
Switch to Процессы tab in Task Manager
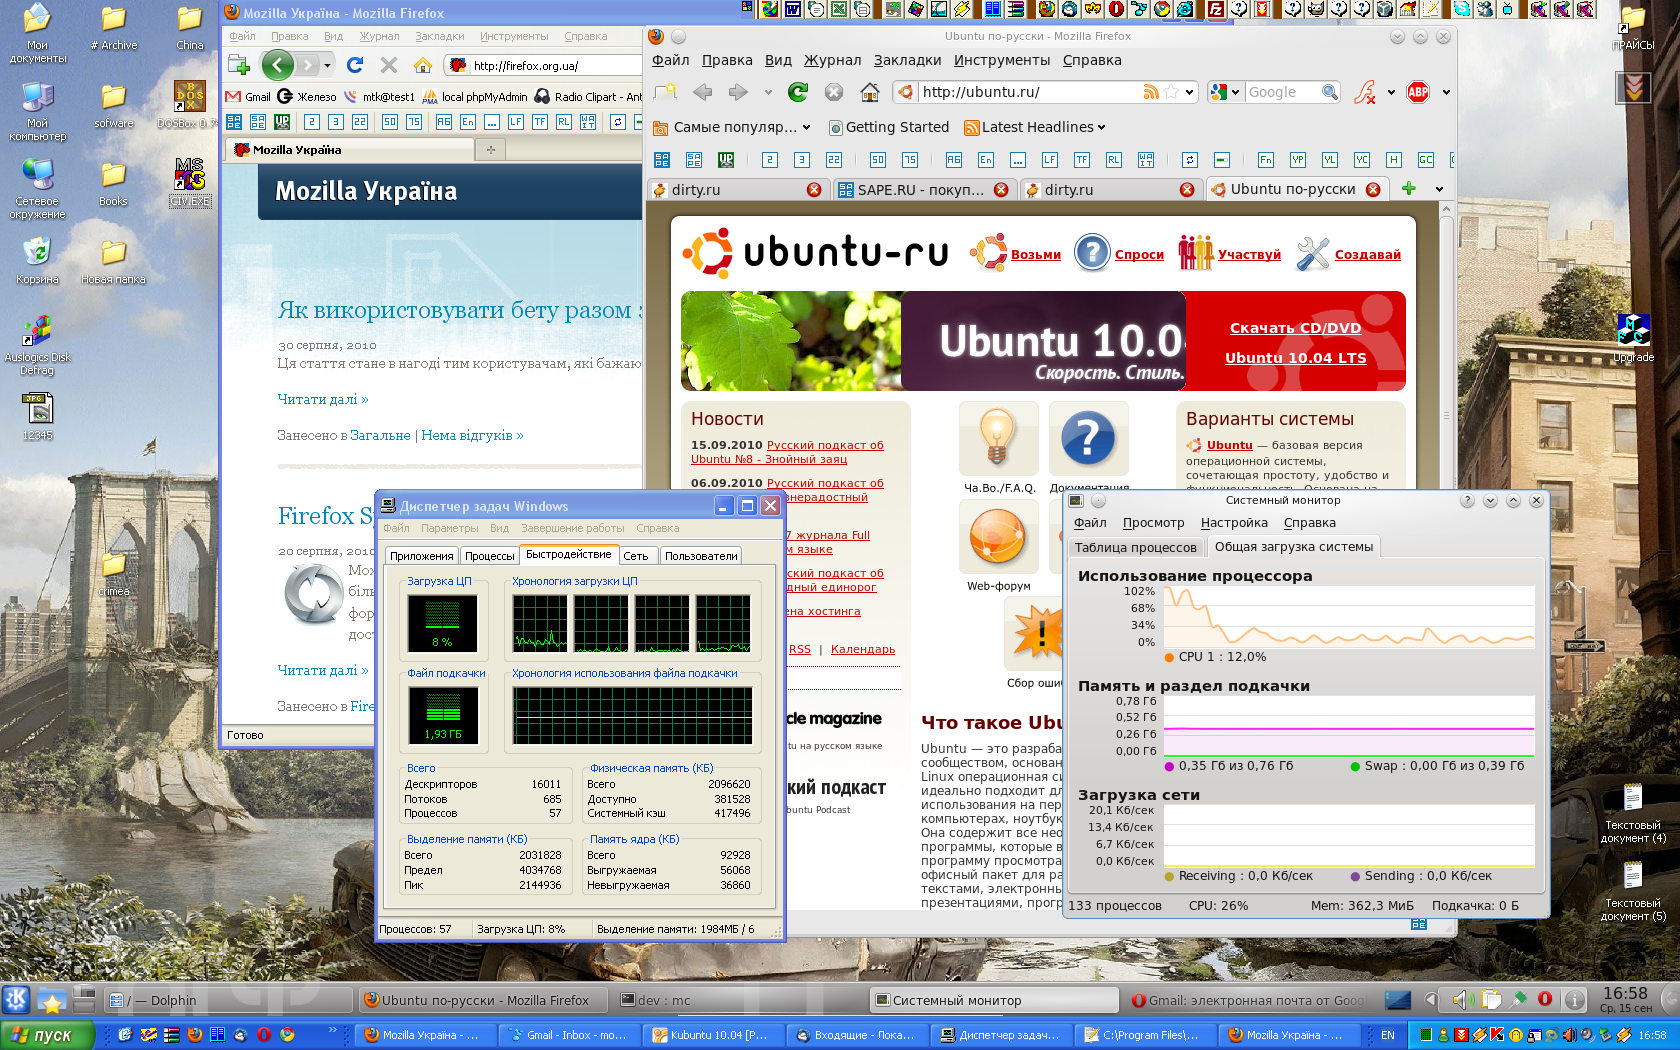tap(490, 556)
